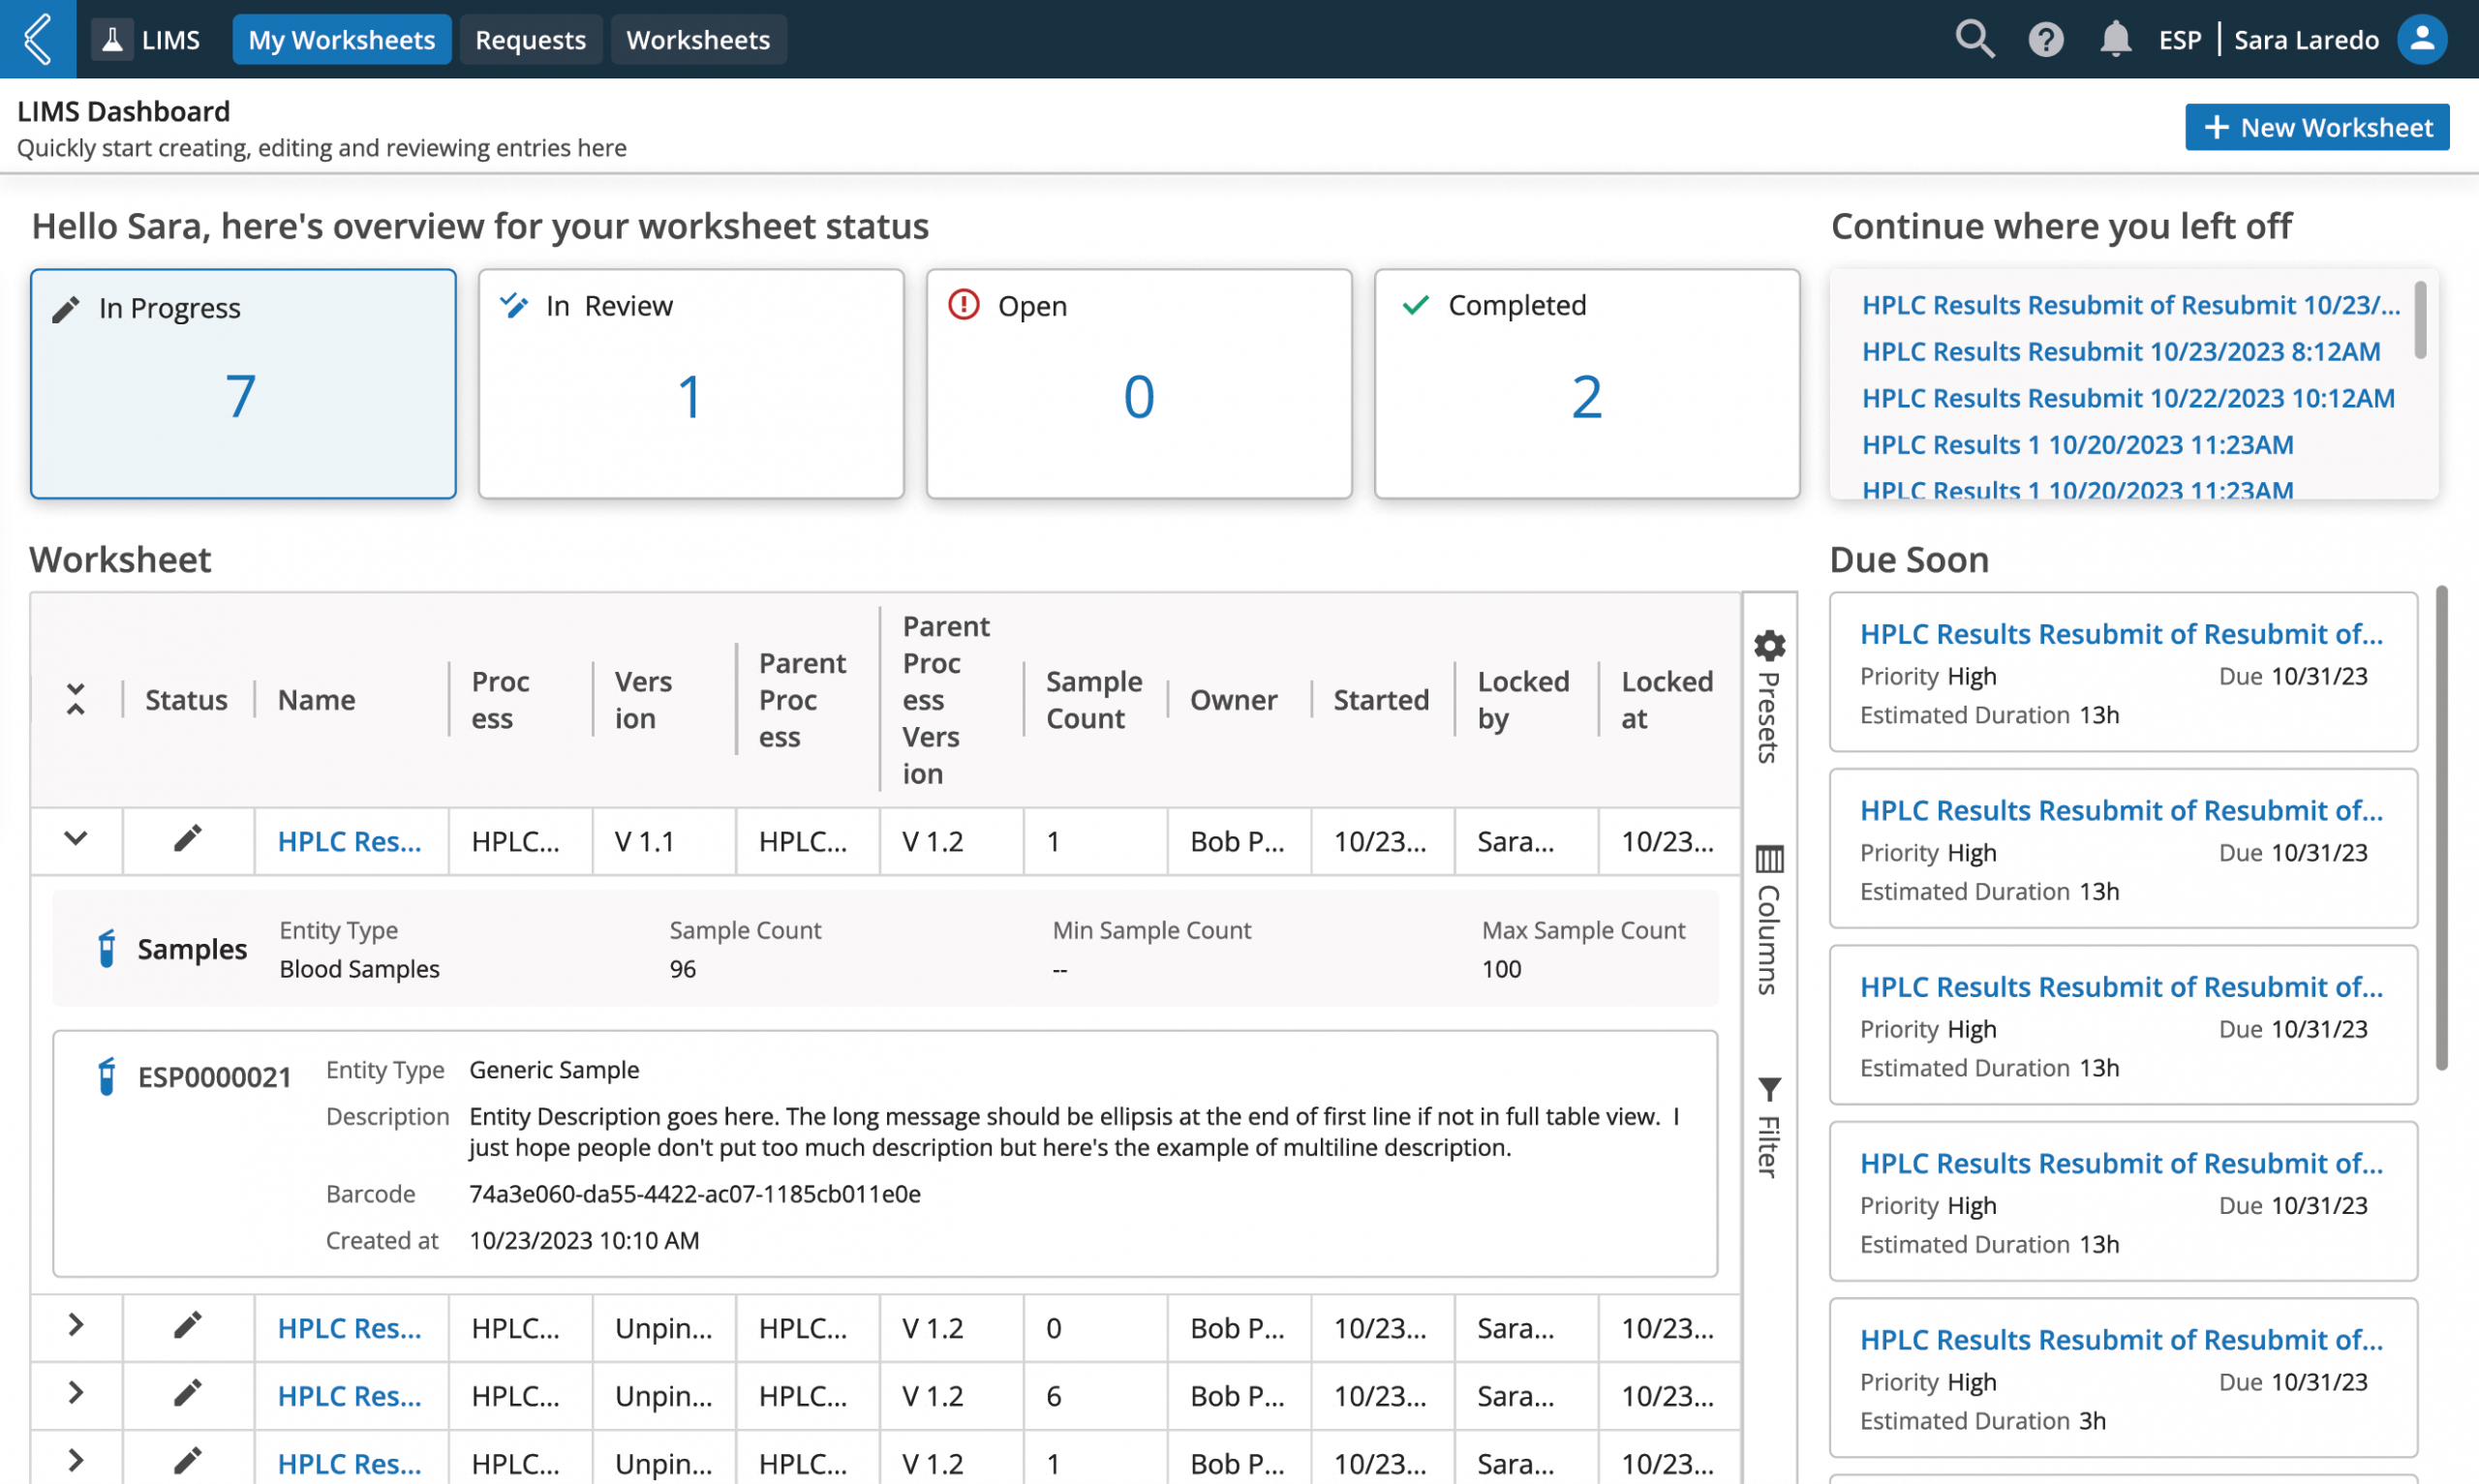Image resolution: width=2479 pixels, height=1484 pixels.
Task: Click the Due Soon list scrollbar
Action: [2440, 828]
